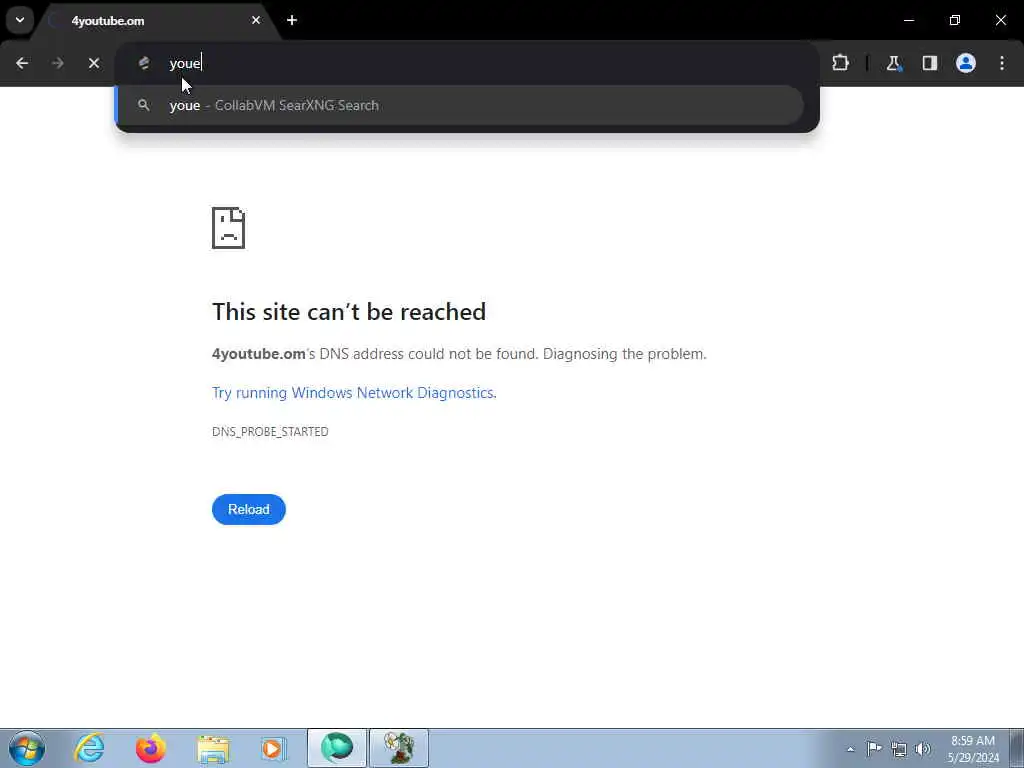Screen dimensions: 1024x768
Task: Open Chrome Labs flask icon
Action: 893,63
